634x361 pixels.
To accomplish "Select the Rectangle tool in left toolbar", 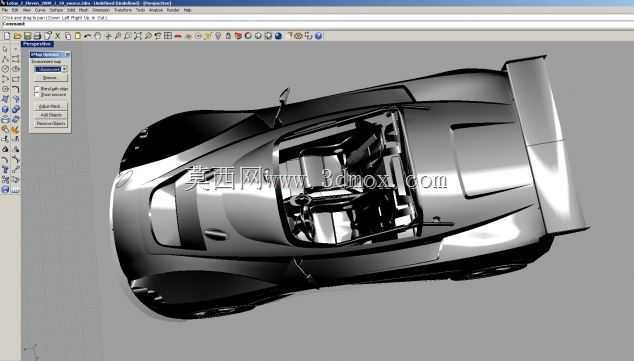I will click(x=15, y=79).
